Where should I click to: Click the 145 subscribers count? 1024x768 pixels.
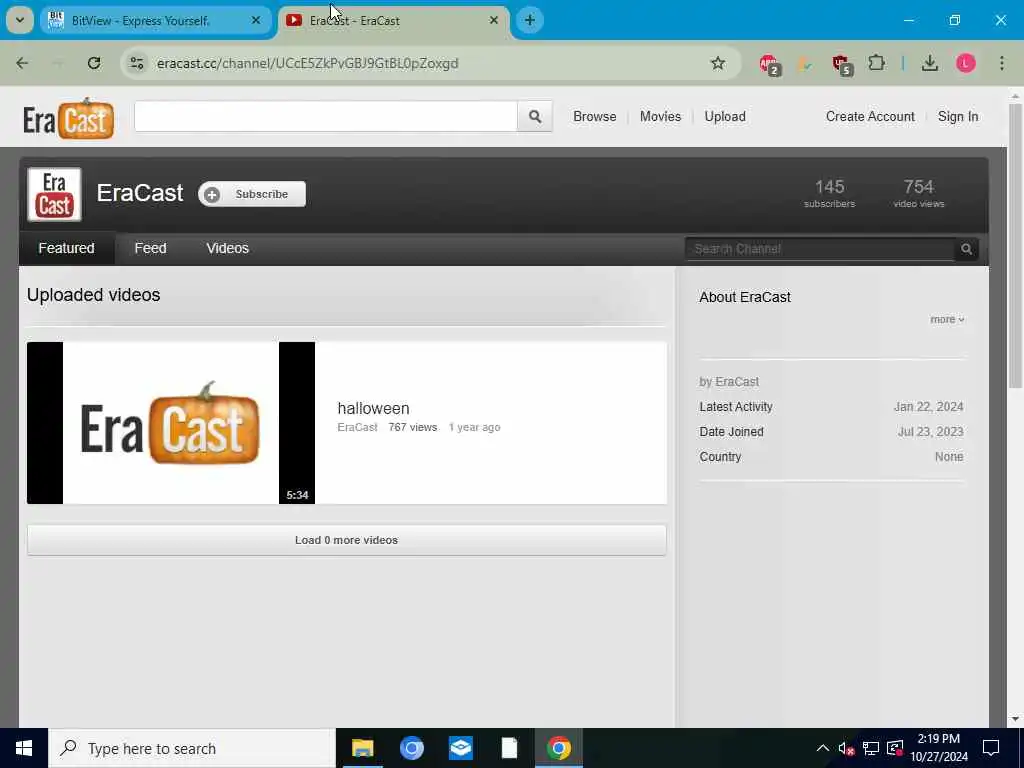point(829,193)
